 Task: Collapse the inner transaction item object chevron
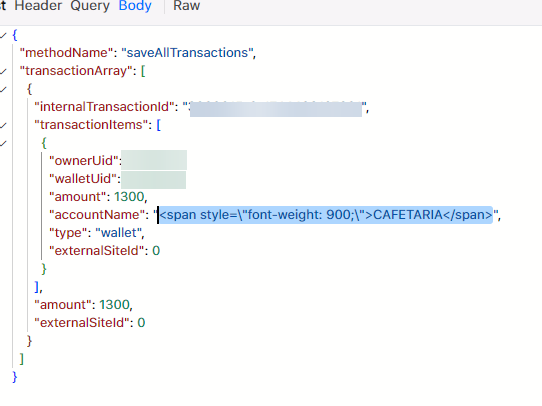[x=3, y=143]
